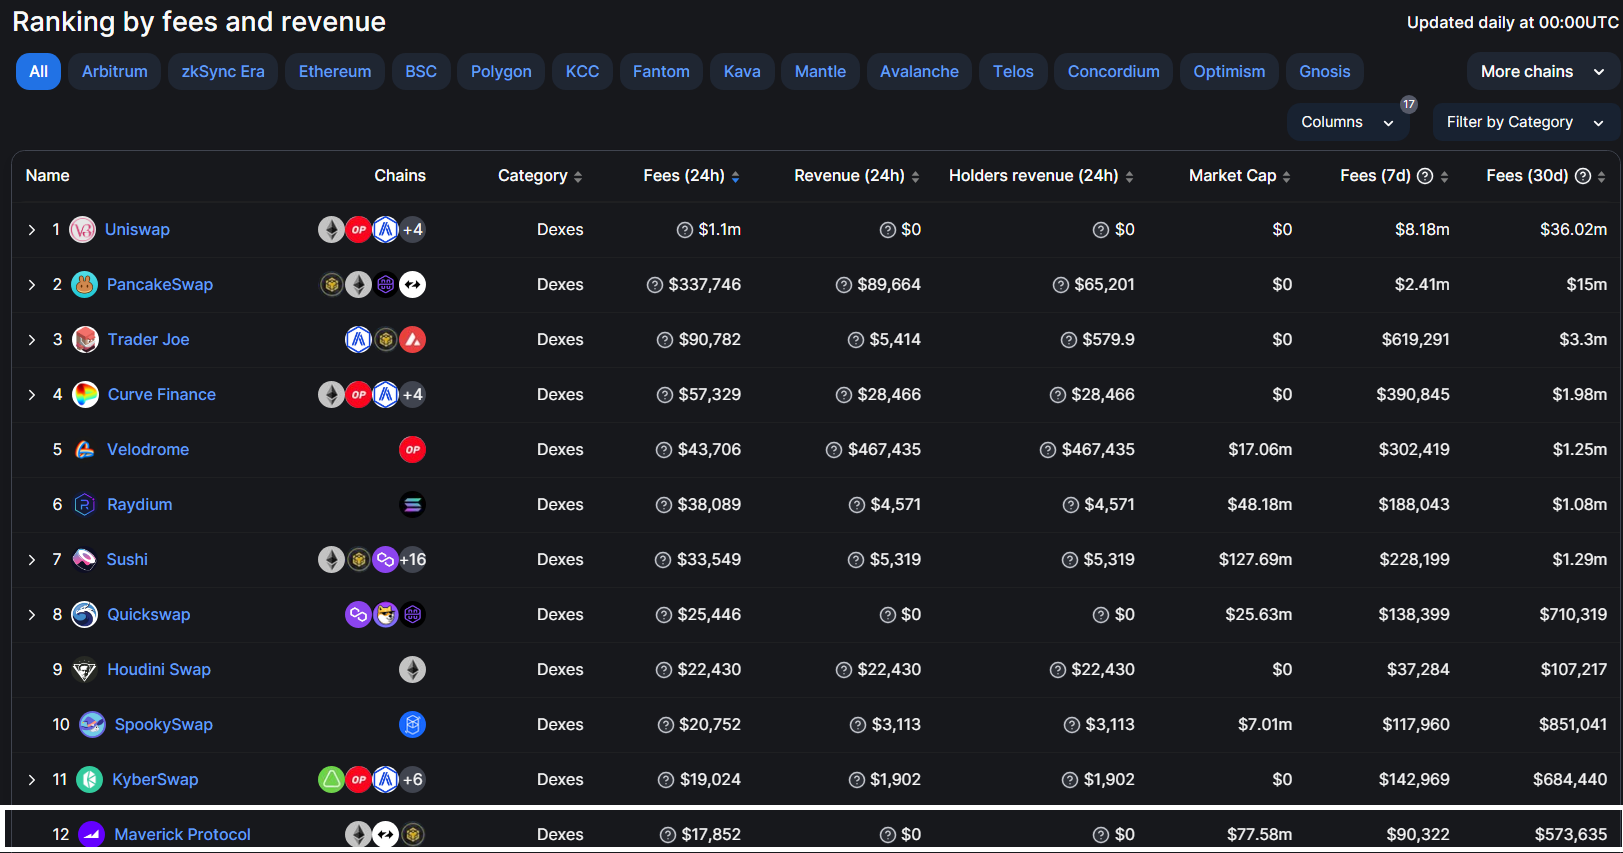Image resolution: width=1623 pixels, height=853 pixels.
Task: Click the $36.02m Fees (30d) value
Action: coord(1573,230)
